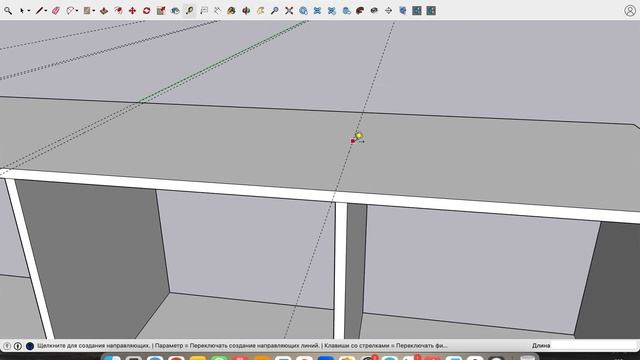Click the Длина measurement input box
This screenshot has width=640, height=360.
point(594,346)
